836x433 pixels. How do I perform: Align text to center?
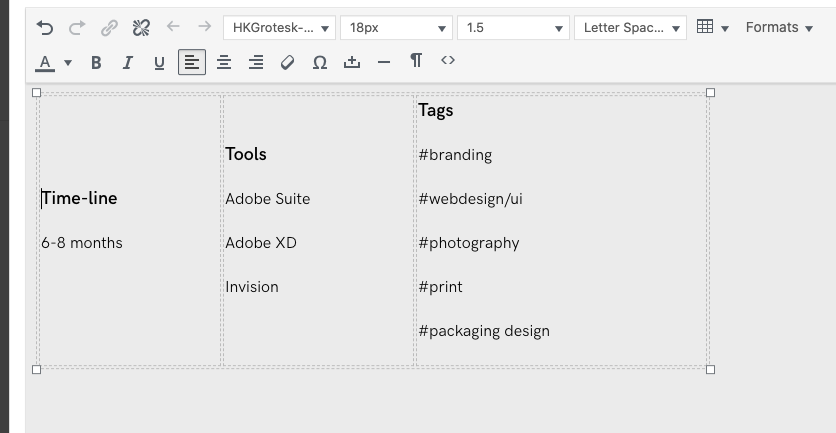224,62
